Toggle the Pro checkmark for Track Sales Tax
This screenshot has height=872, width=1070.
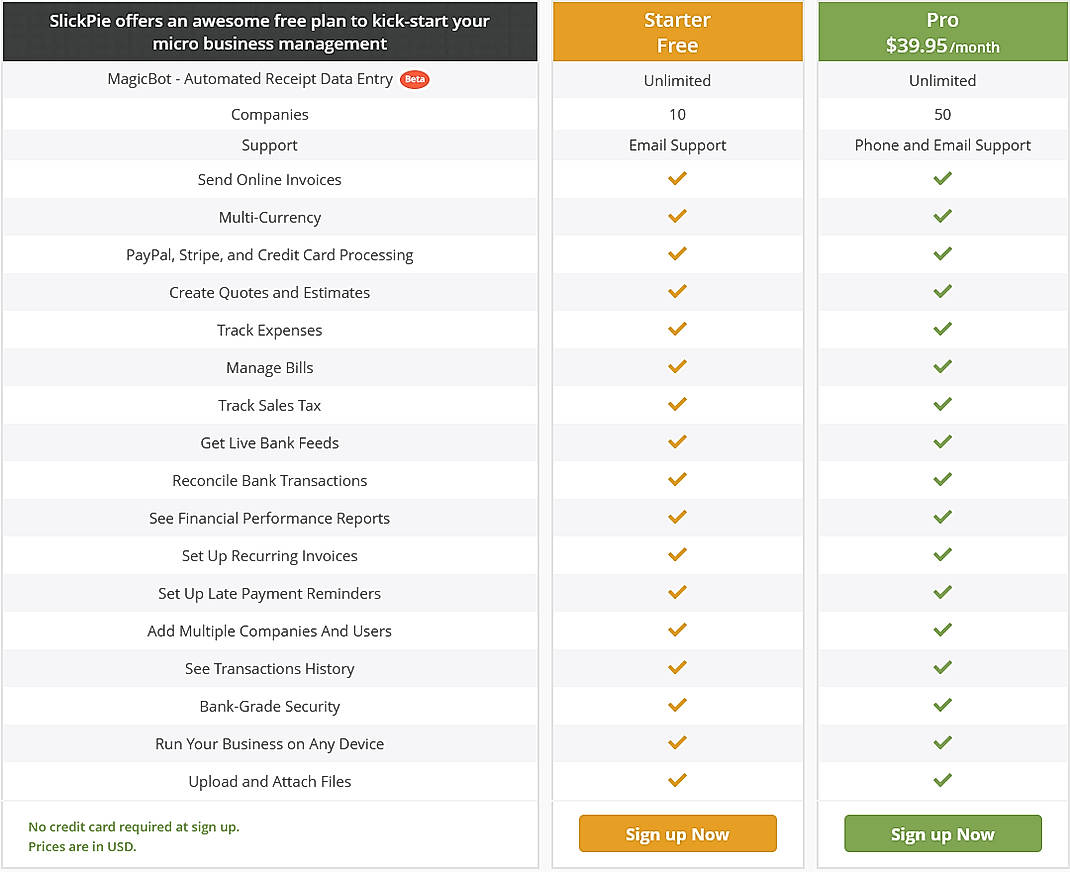[x=942, y=405]
